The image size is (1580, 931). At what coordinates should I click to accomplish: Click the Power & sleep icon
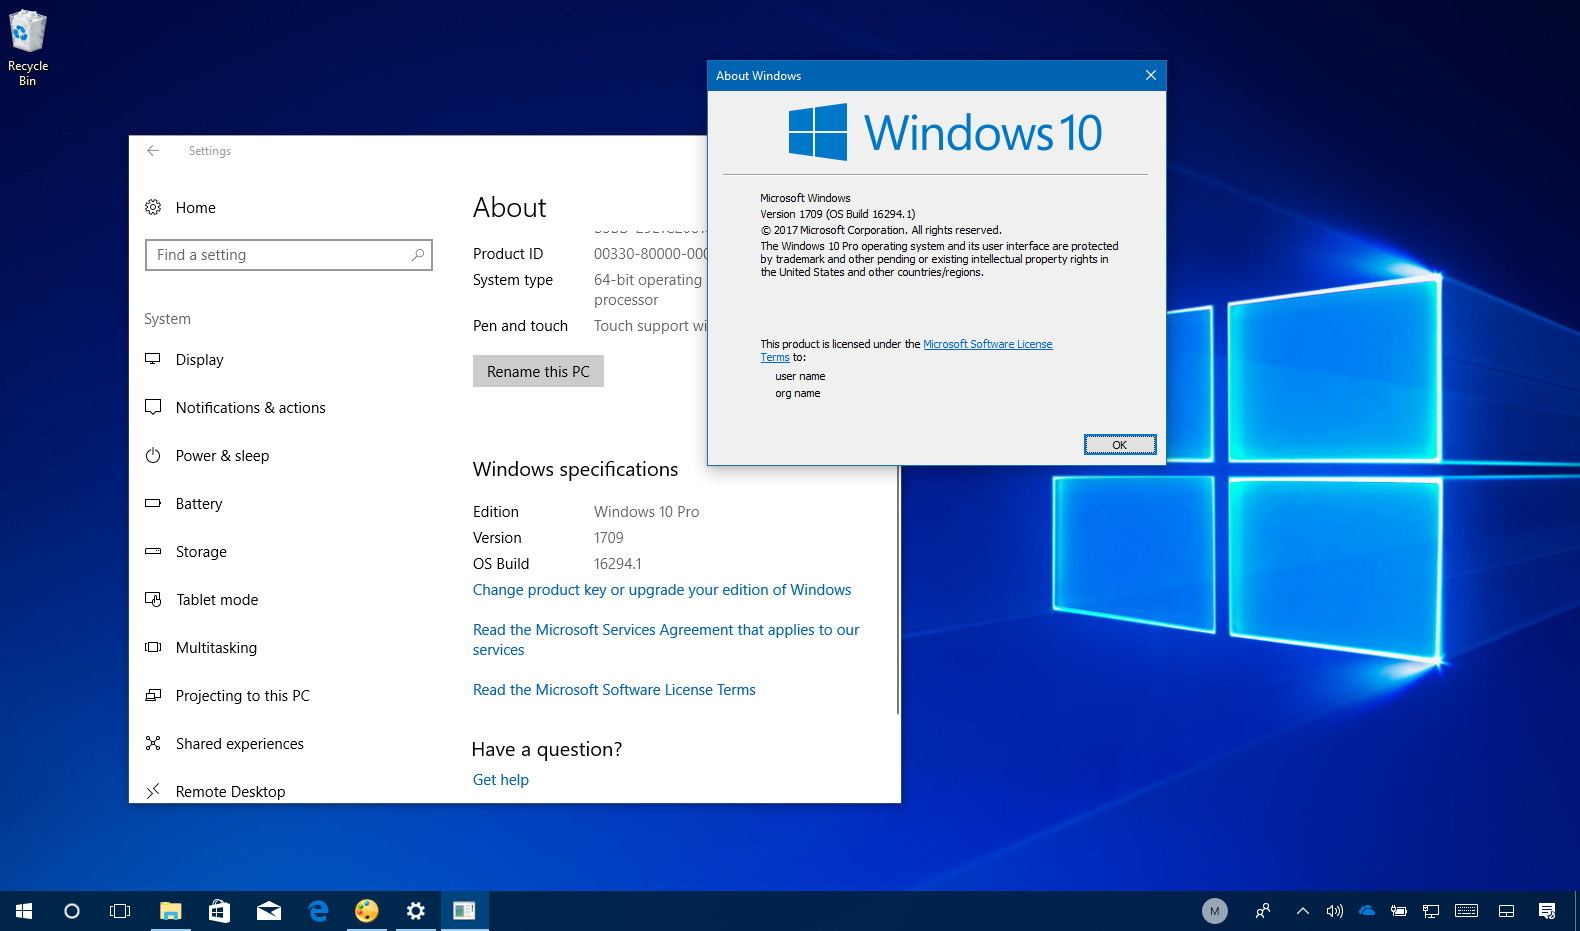[x=153, y=456]
